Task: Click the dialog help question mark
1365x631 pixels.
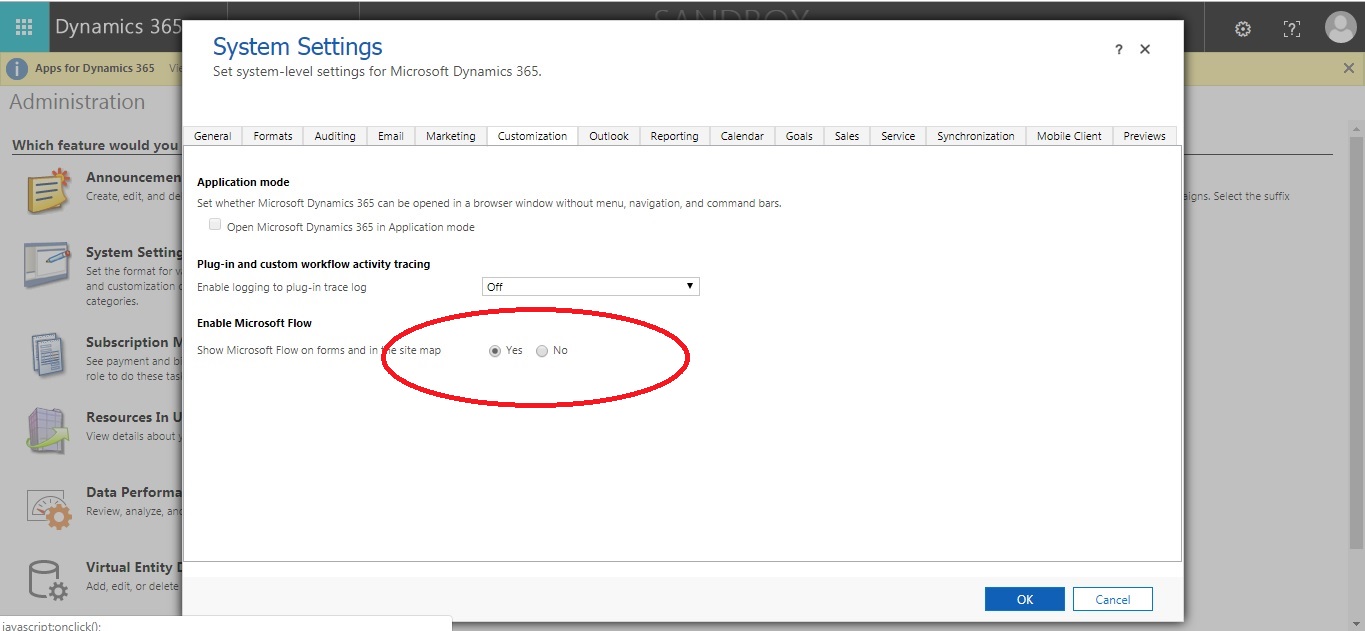Action: [x=1118, y=50]
